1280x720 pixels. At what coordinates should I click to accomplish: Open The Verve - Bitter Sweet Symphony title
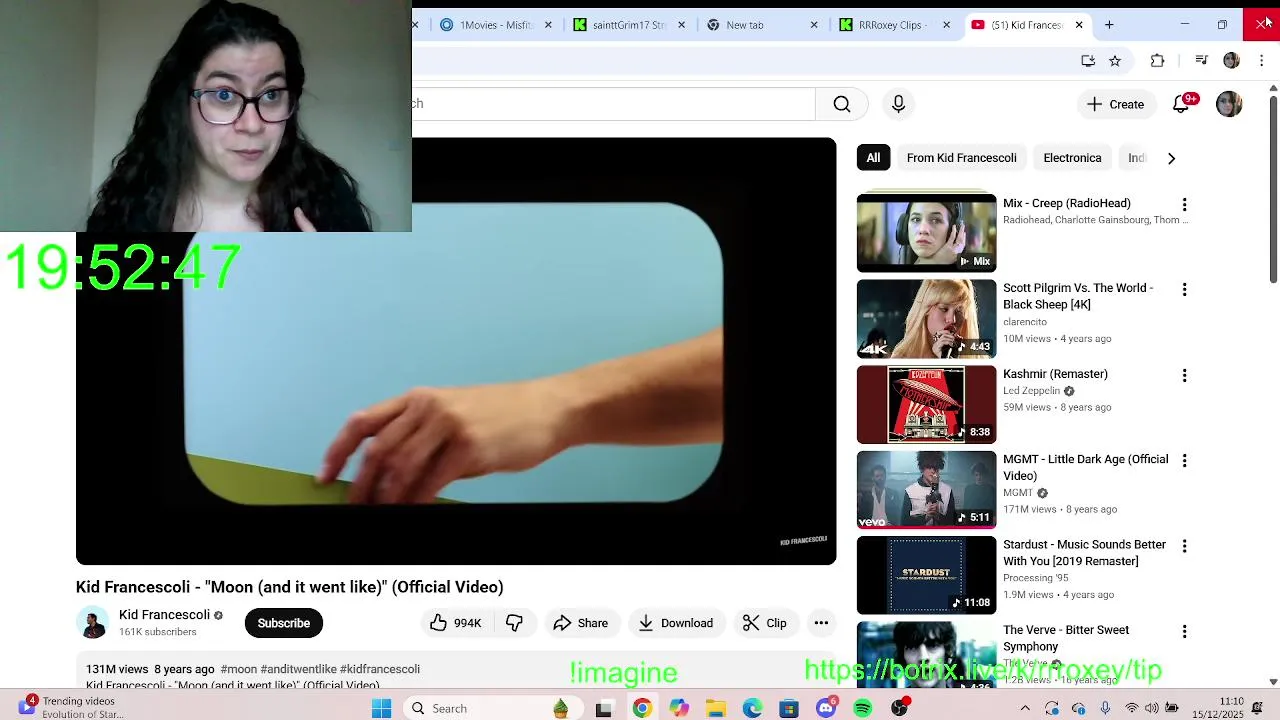1066,638
